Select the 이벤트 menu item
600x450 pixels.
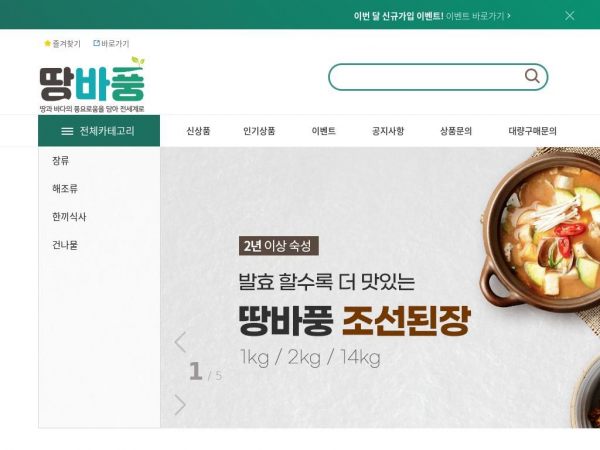click(x=323, y=131)
